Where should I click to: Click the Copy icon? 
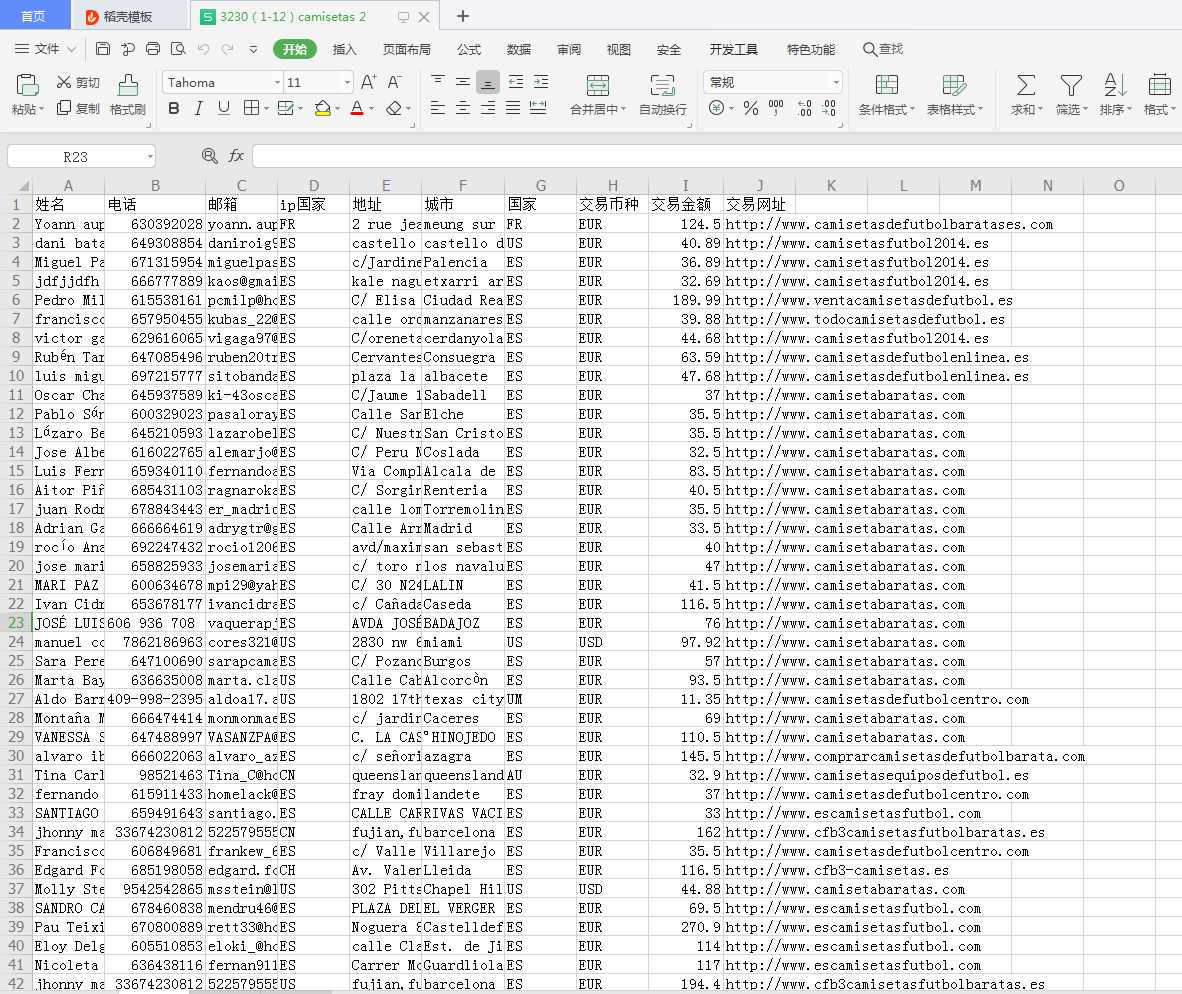(x=63, y=108)
